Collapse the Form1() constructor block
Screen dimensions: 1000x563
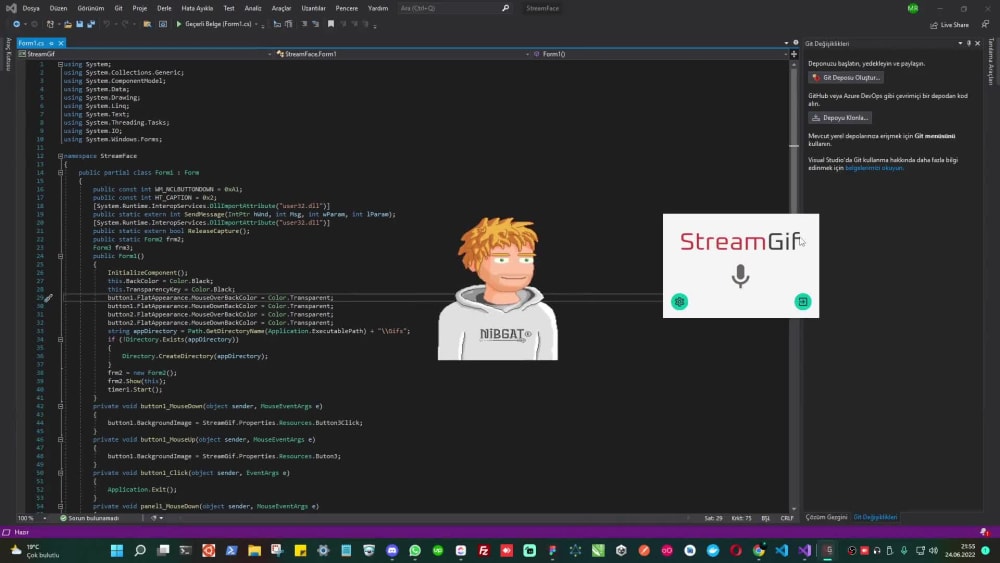coord(61,256)
